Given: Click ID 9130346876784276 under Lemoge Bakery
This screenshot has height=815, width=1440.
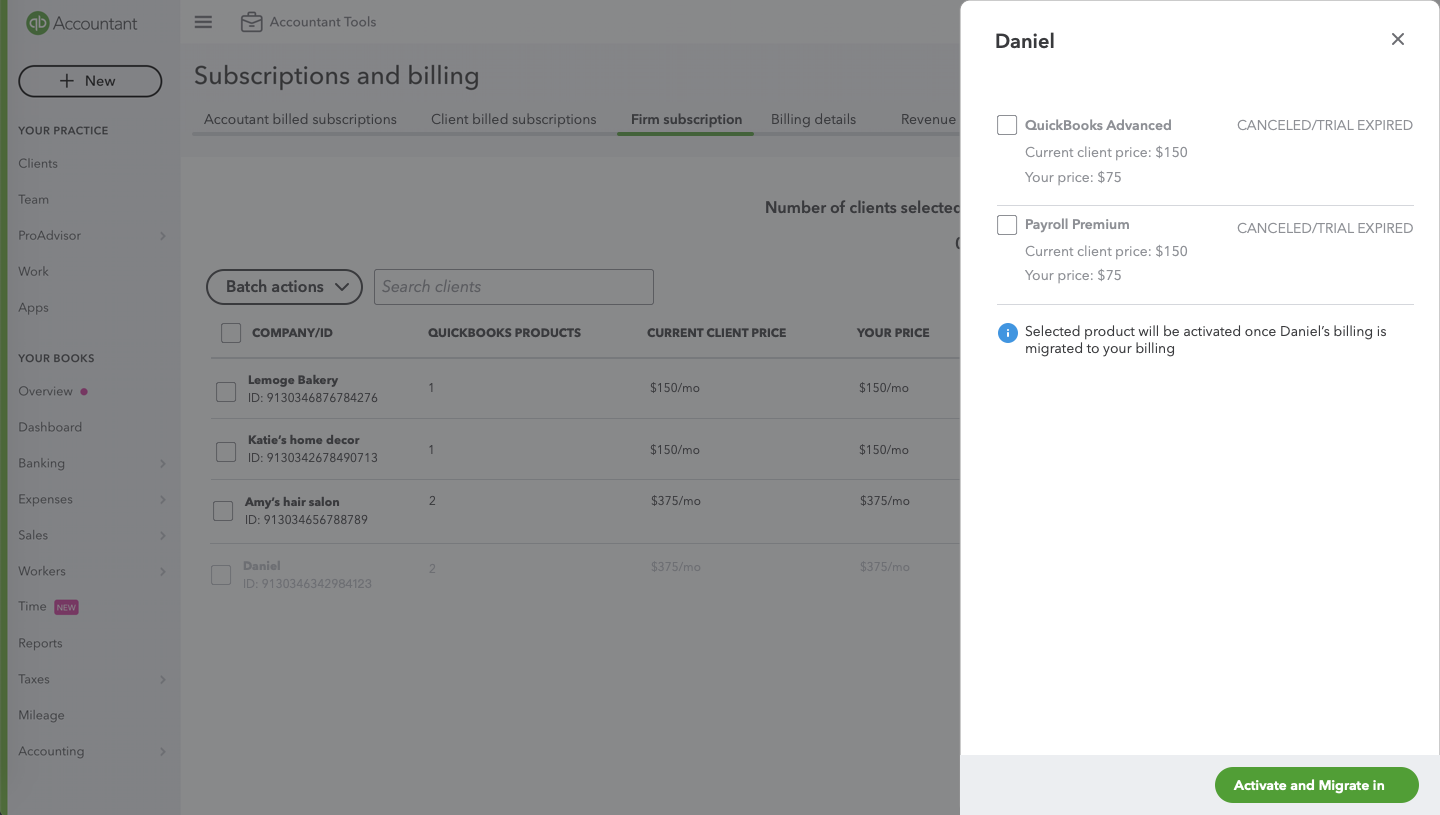Looking at the screenshot, I should tap(313, 398).
